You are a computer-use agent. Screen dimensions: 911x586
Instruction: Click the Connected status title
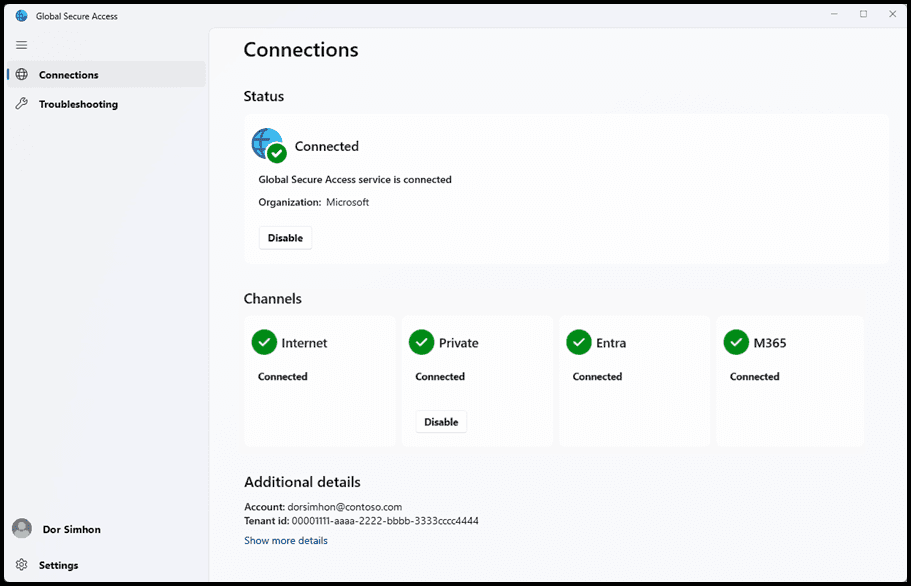point(327,146)
